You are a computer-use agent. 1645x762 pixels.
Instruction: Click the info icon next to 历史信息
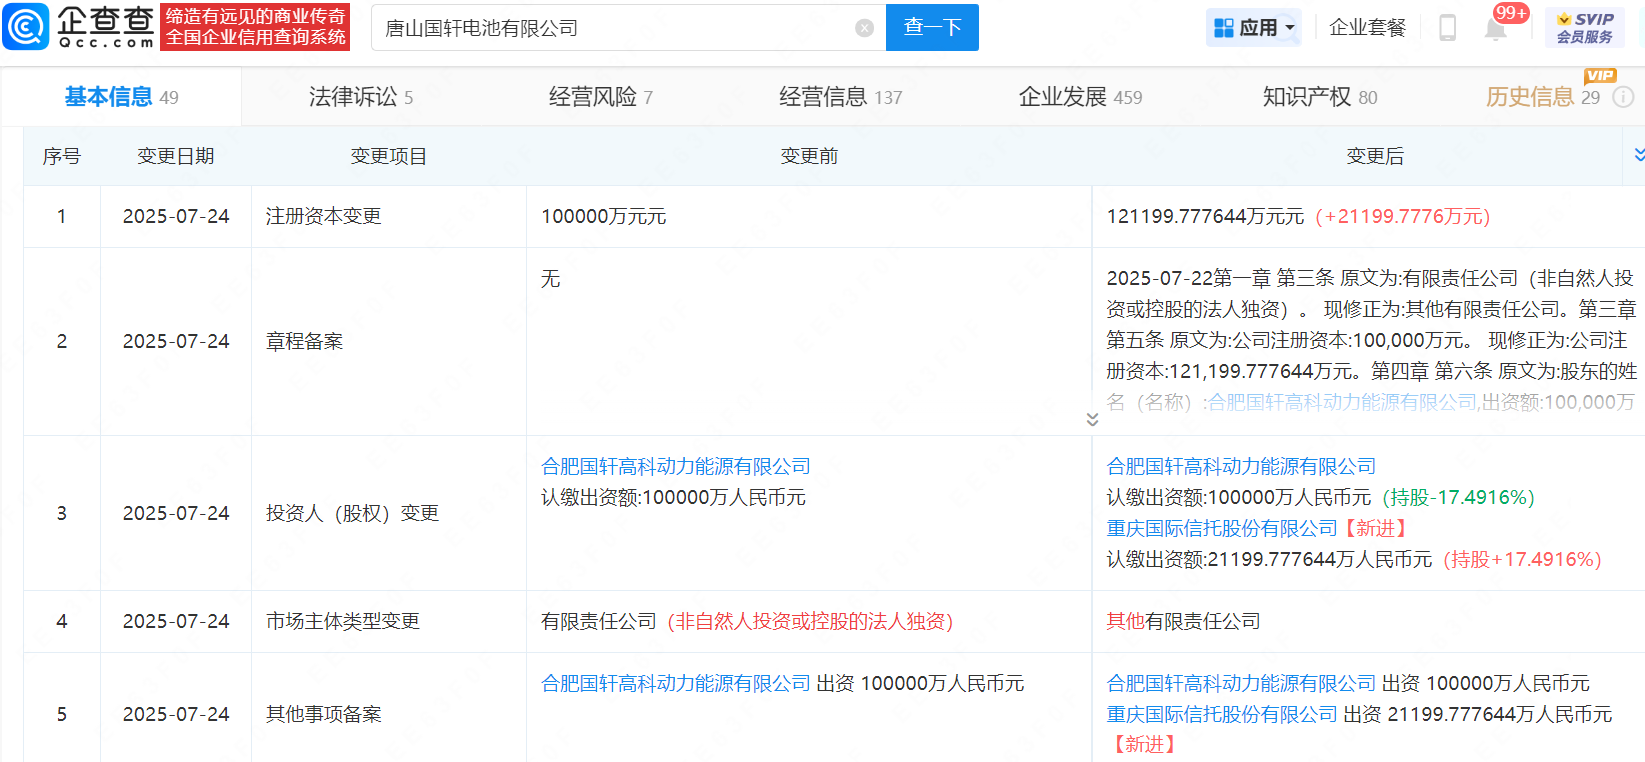(x=1624, y=97)
